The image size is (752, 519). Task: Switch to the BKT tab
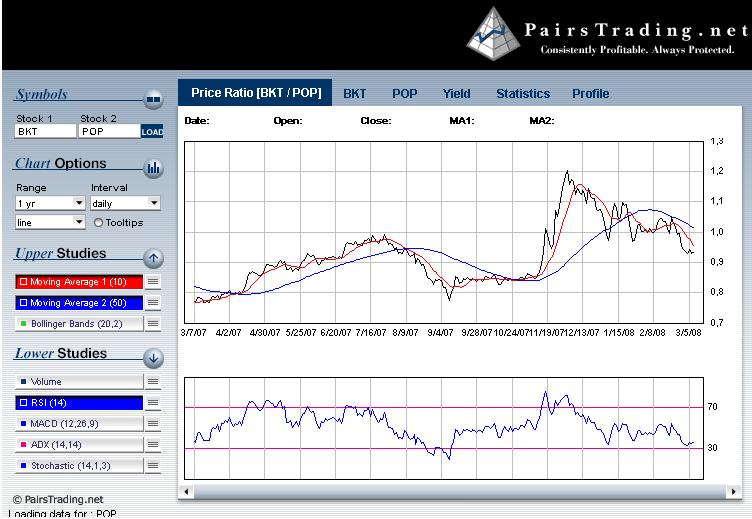pyautogui.click(x=354, y=94)
